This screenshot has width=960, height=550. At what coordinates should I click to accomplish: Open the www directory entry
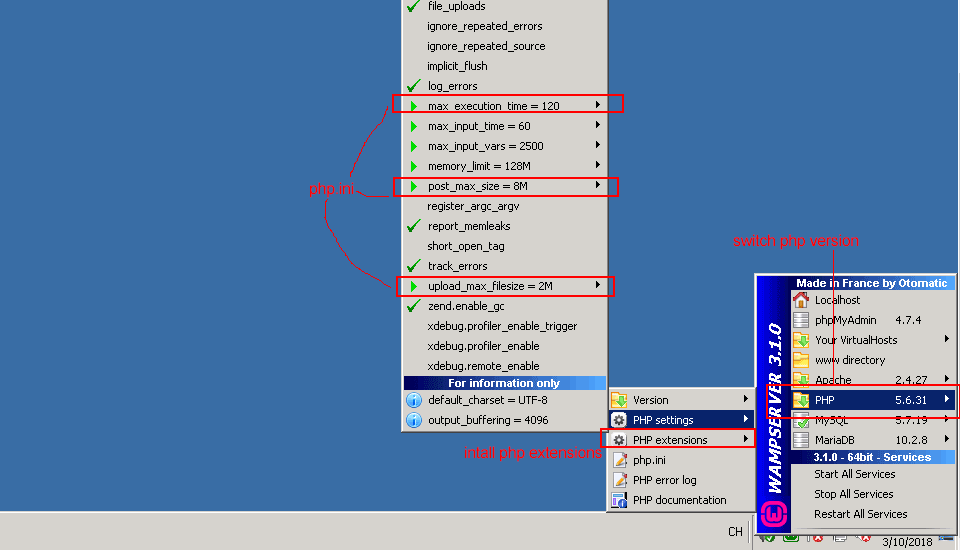click(872, 360)
